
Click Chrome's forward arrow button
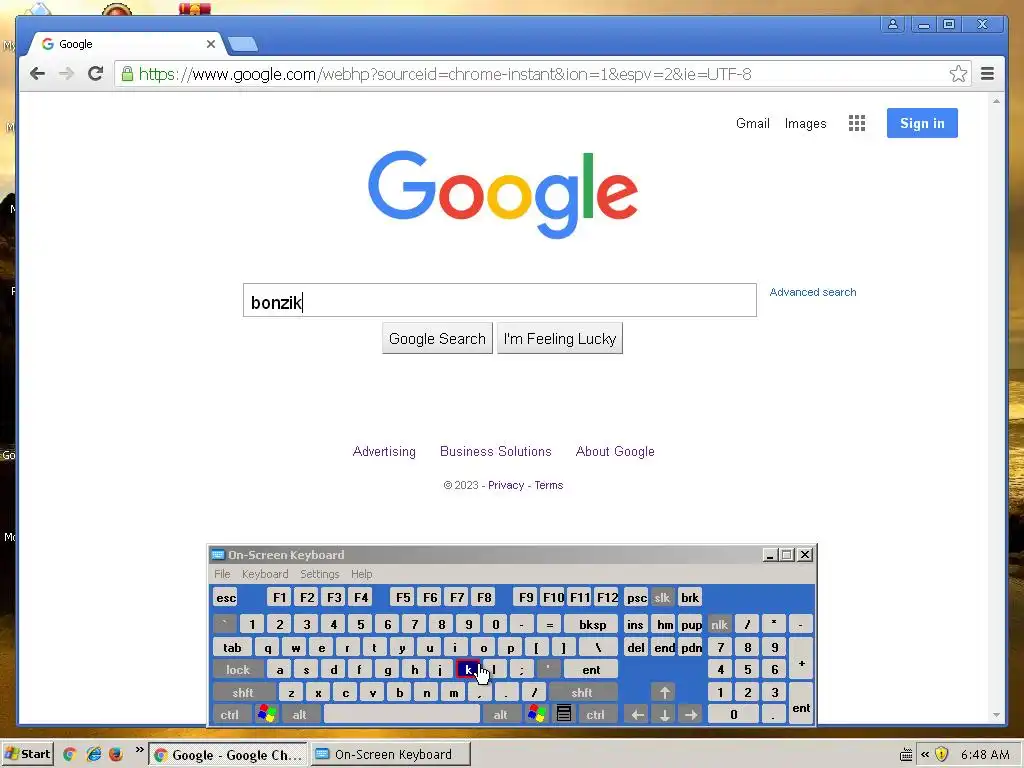66,74
